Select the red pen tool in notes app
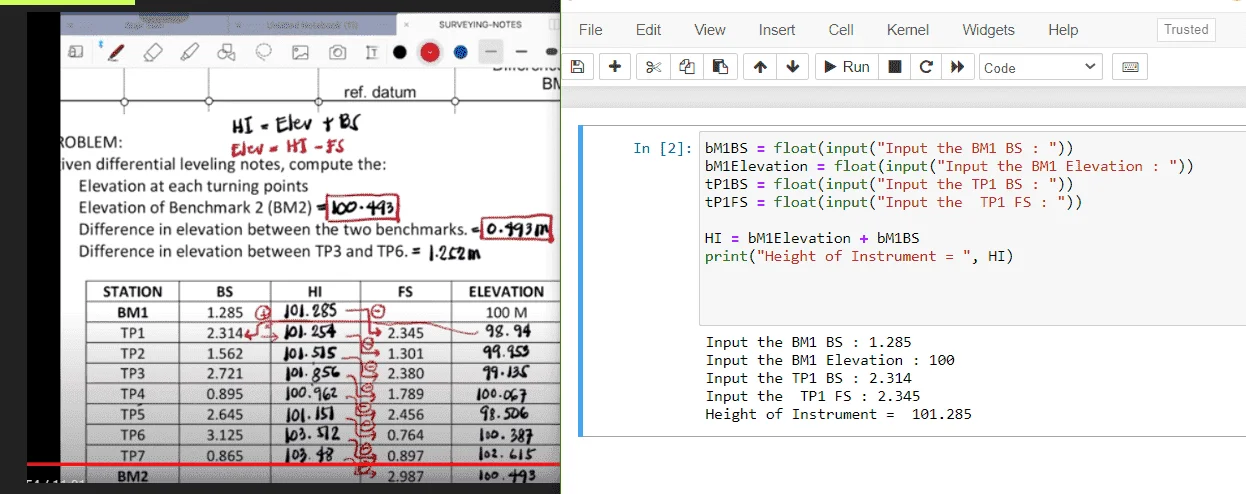Screen dimensions: 1246x494 coord(114,51)
